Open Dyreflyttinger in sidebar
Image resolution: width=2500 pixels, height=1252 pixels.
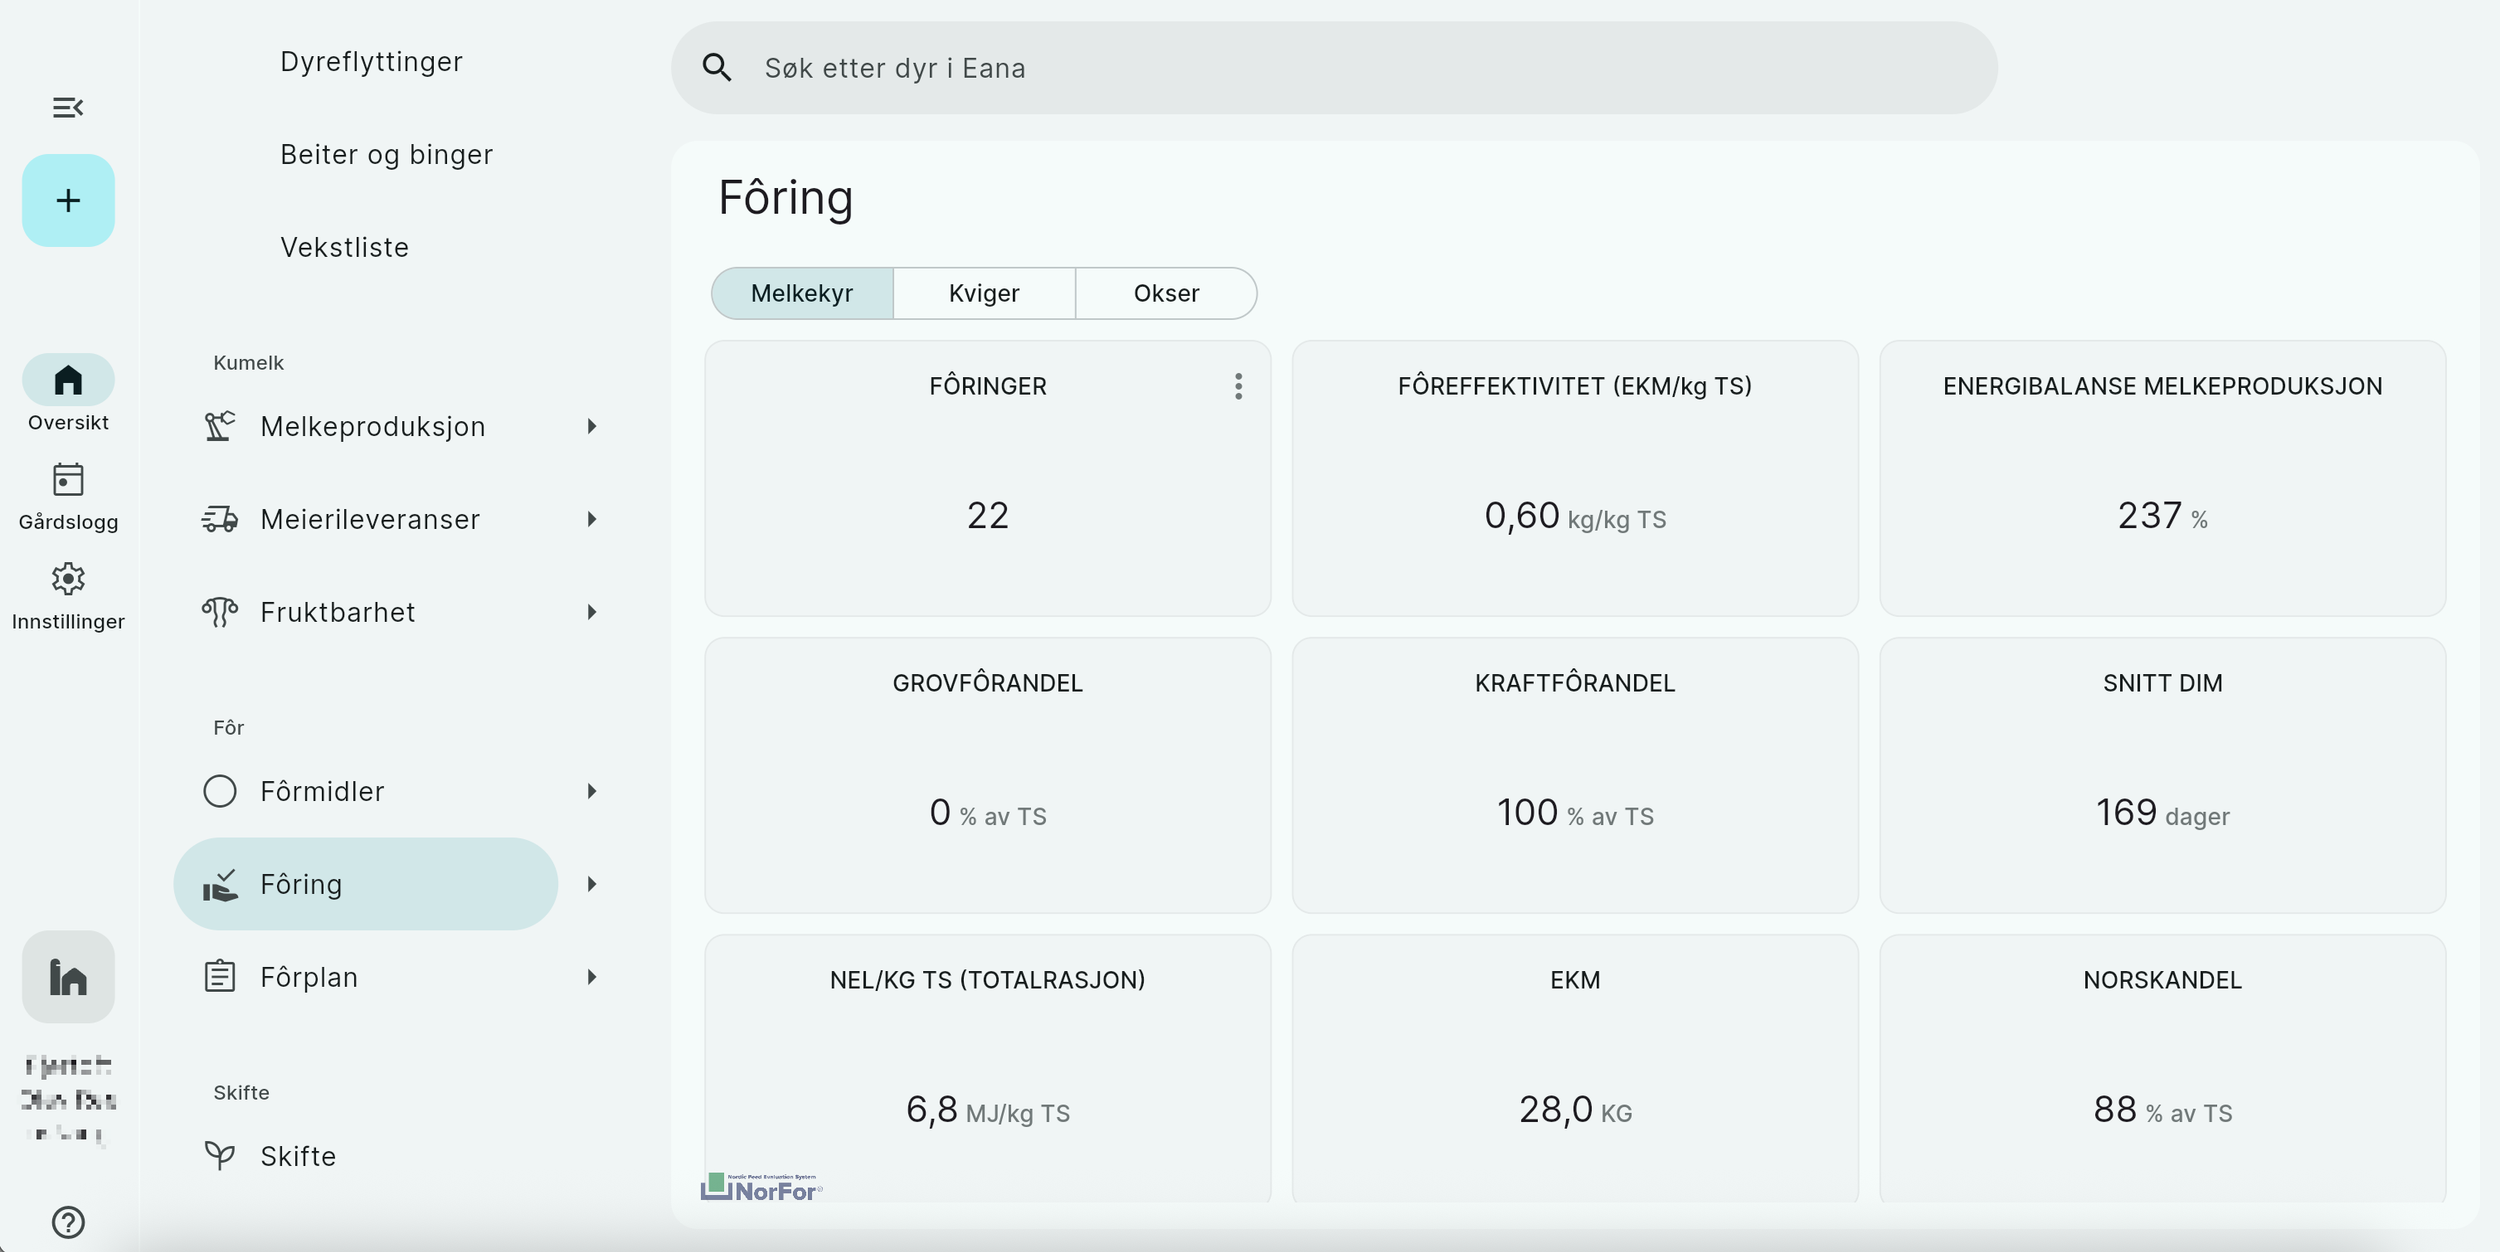pyautogui.click(x=371, y=62)
